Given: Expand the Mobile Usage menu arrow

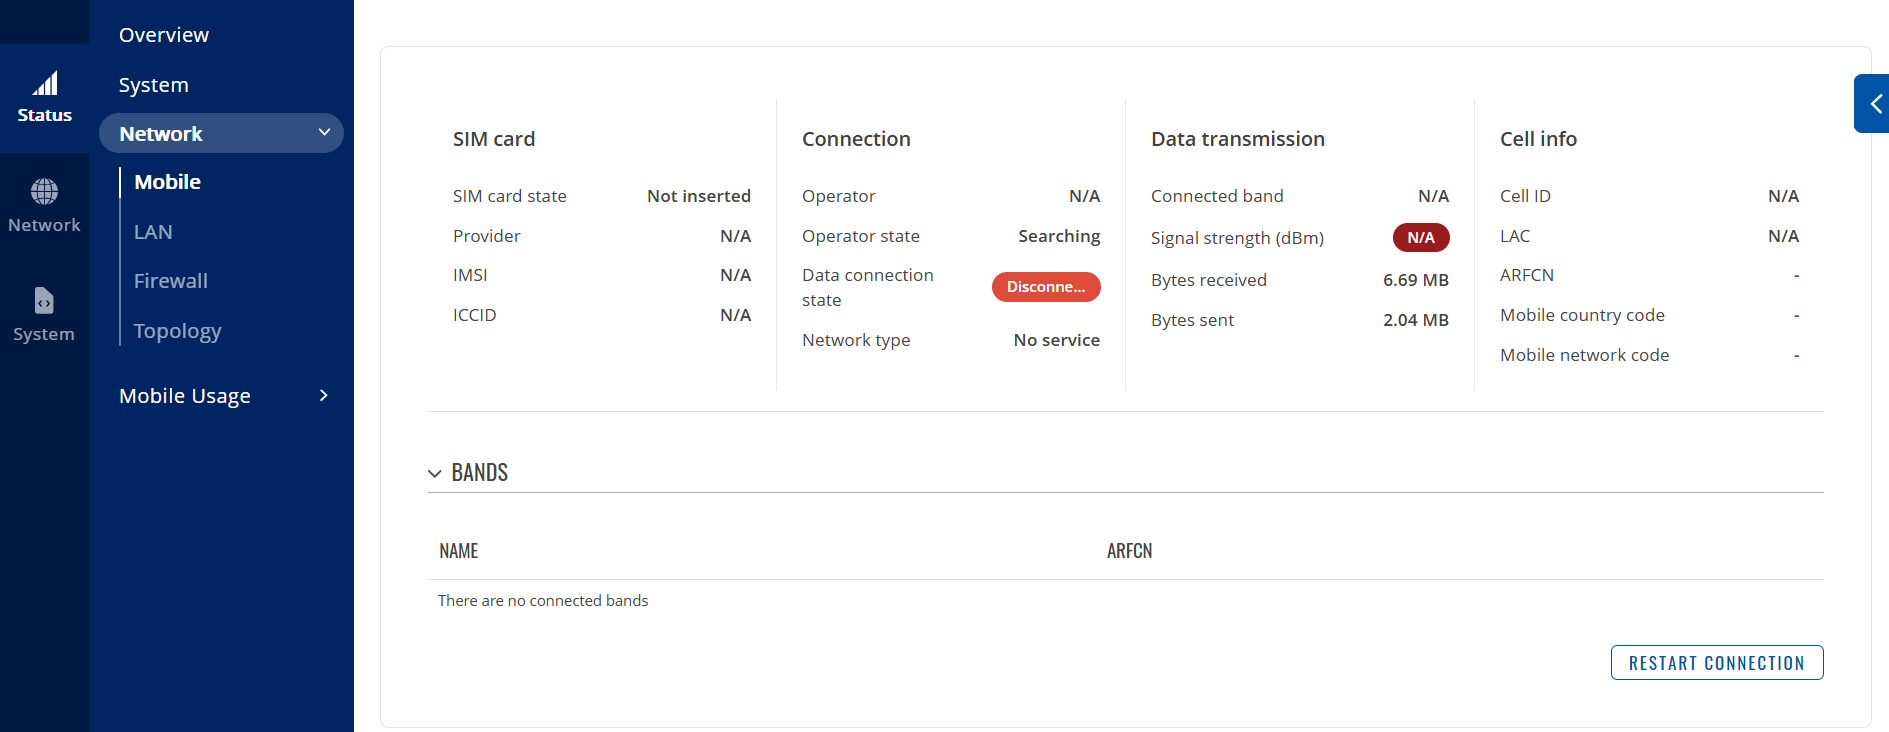Looking at the screenshot, I should click(323, 396).
